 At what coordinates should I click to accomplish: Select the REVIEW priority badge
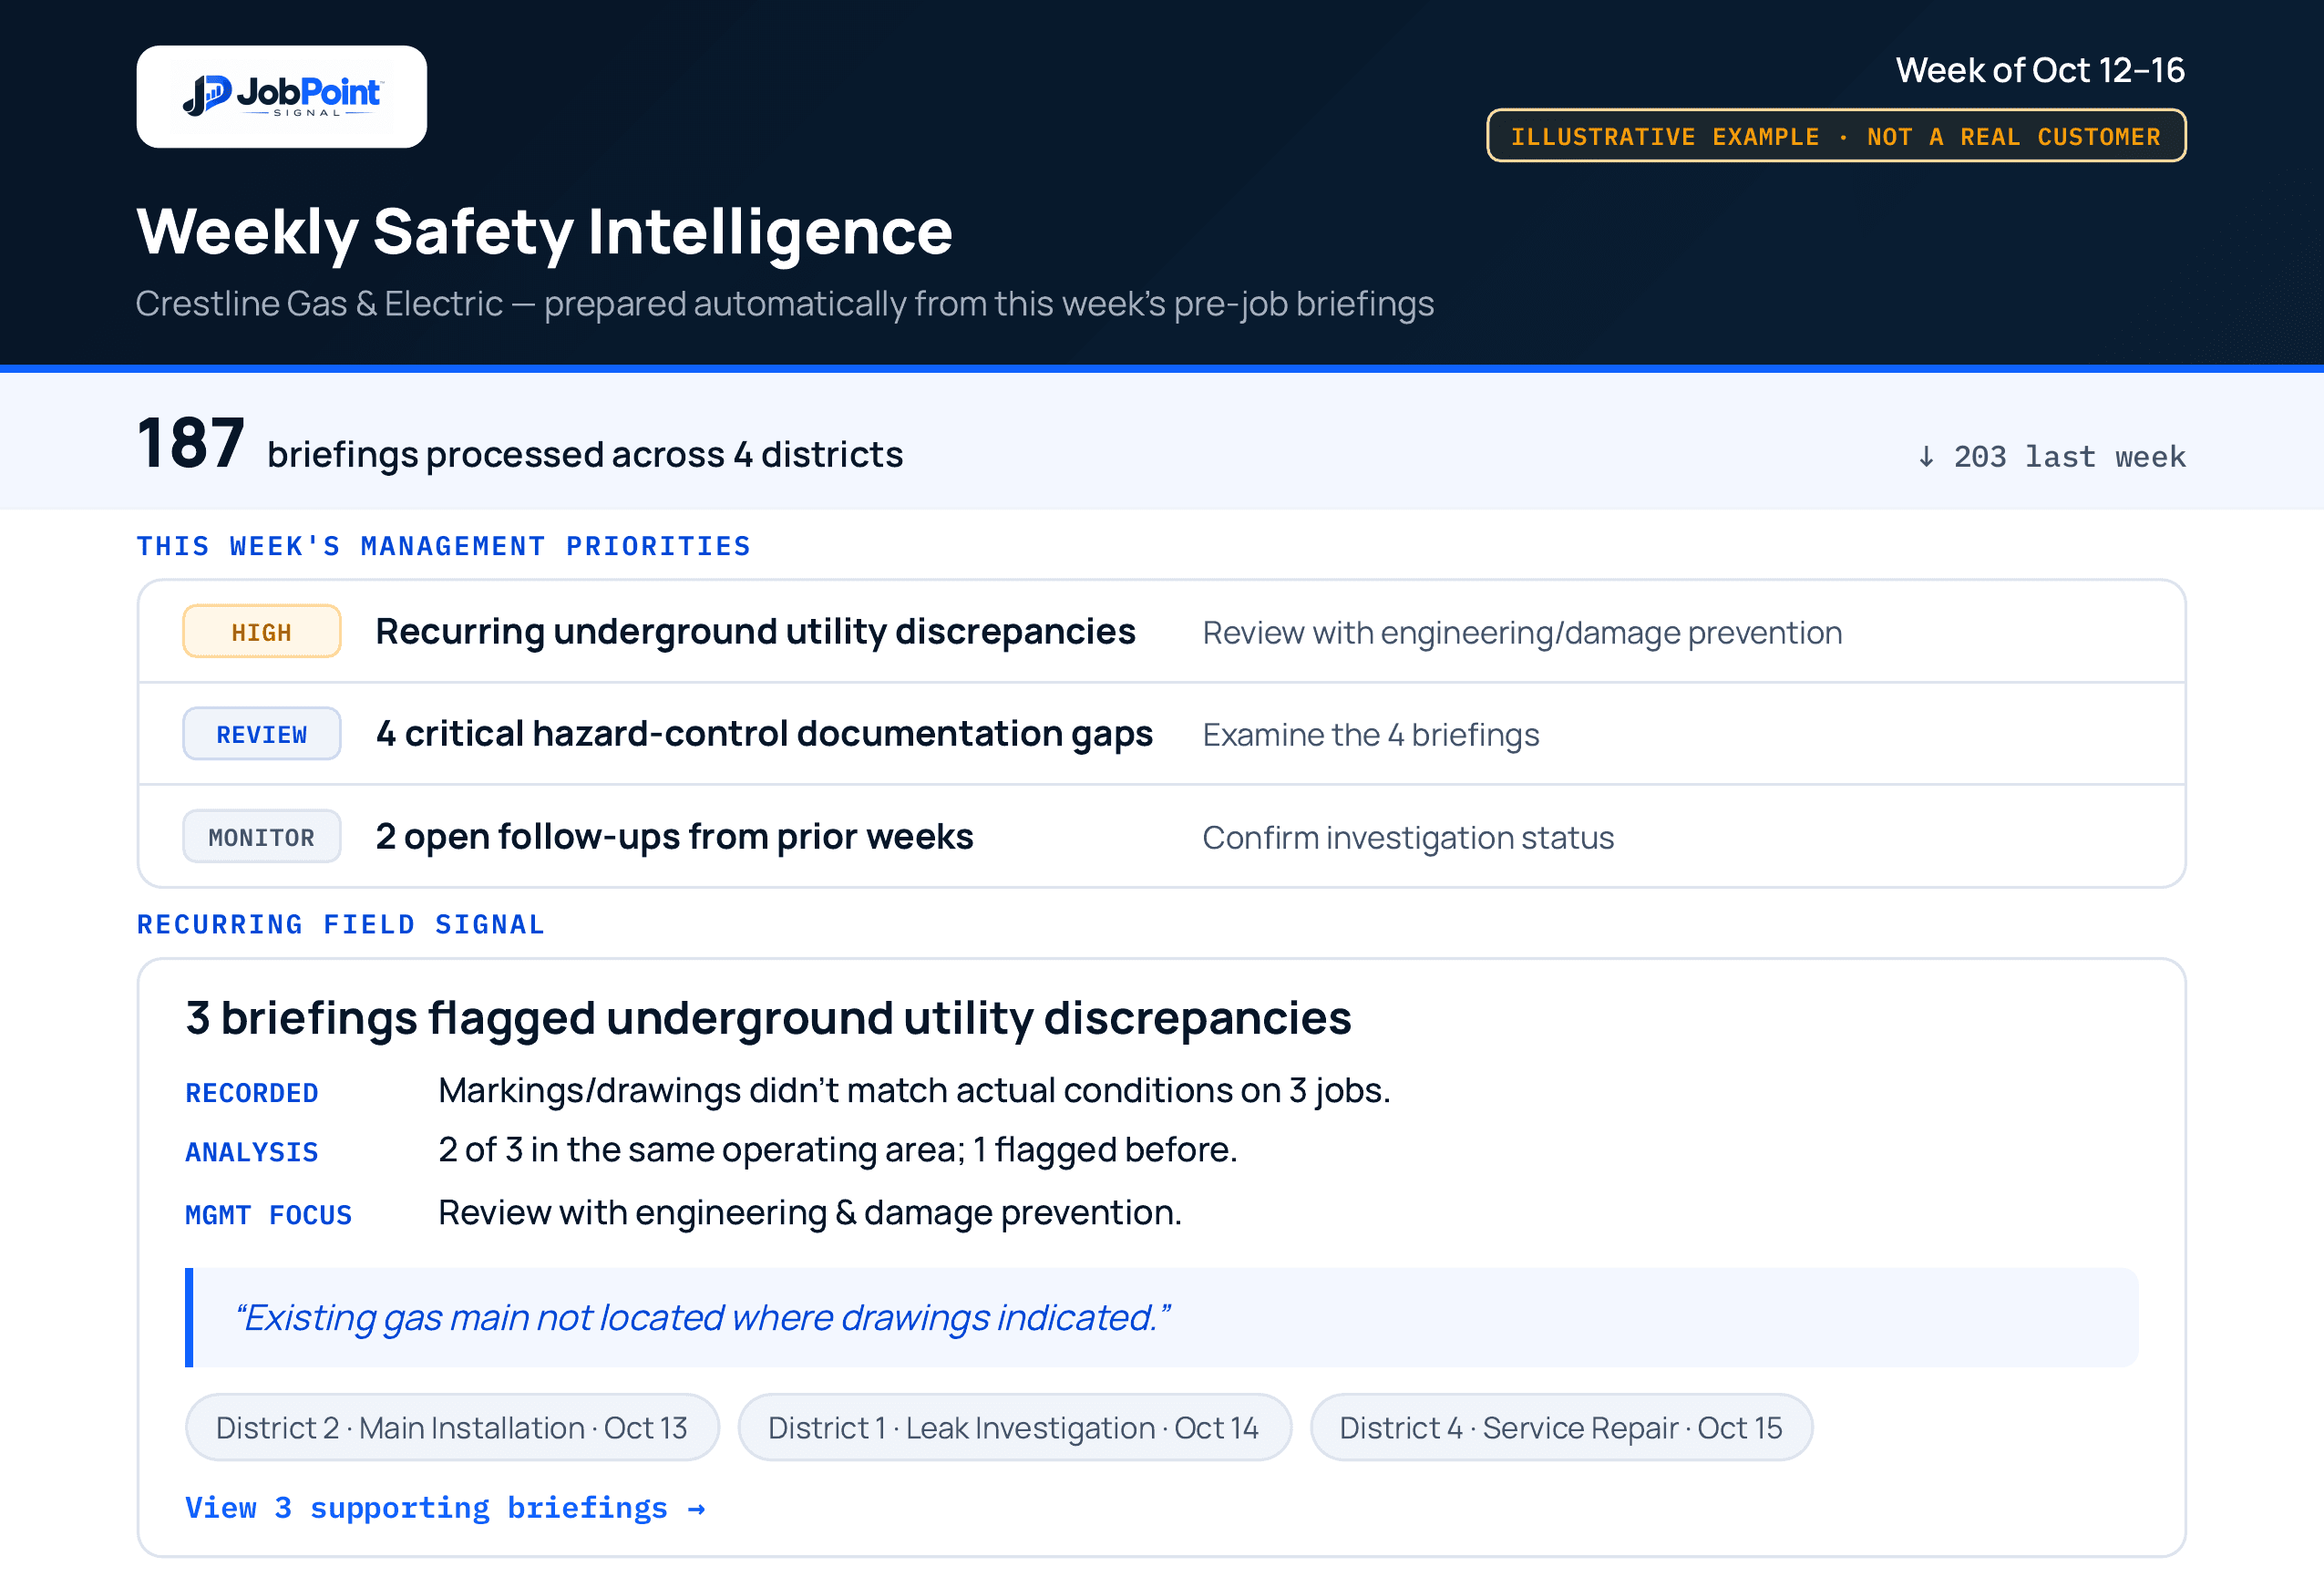click(x=261, y=734)
